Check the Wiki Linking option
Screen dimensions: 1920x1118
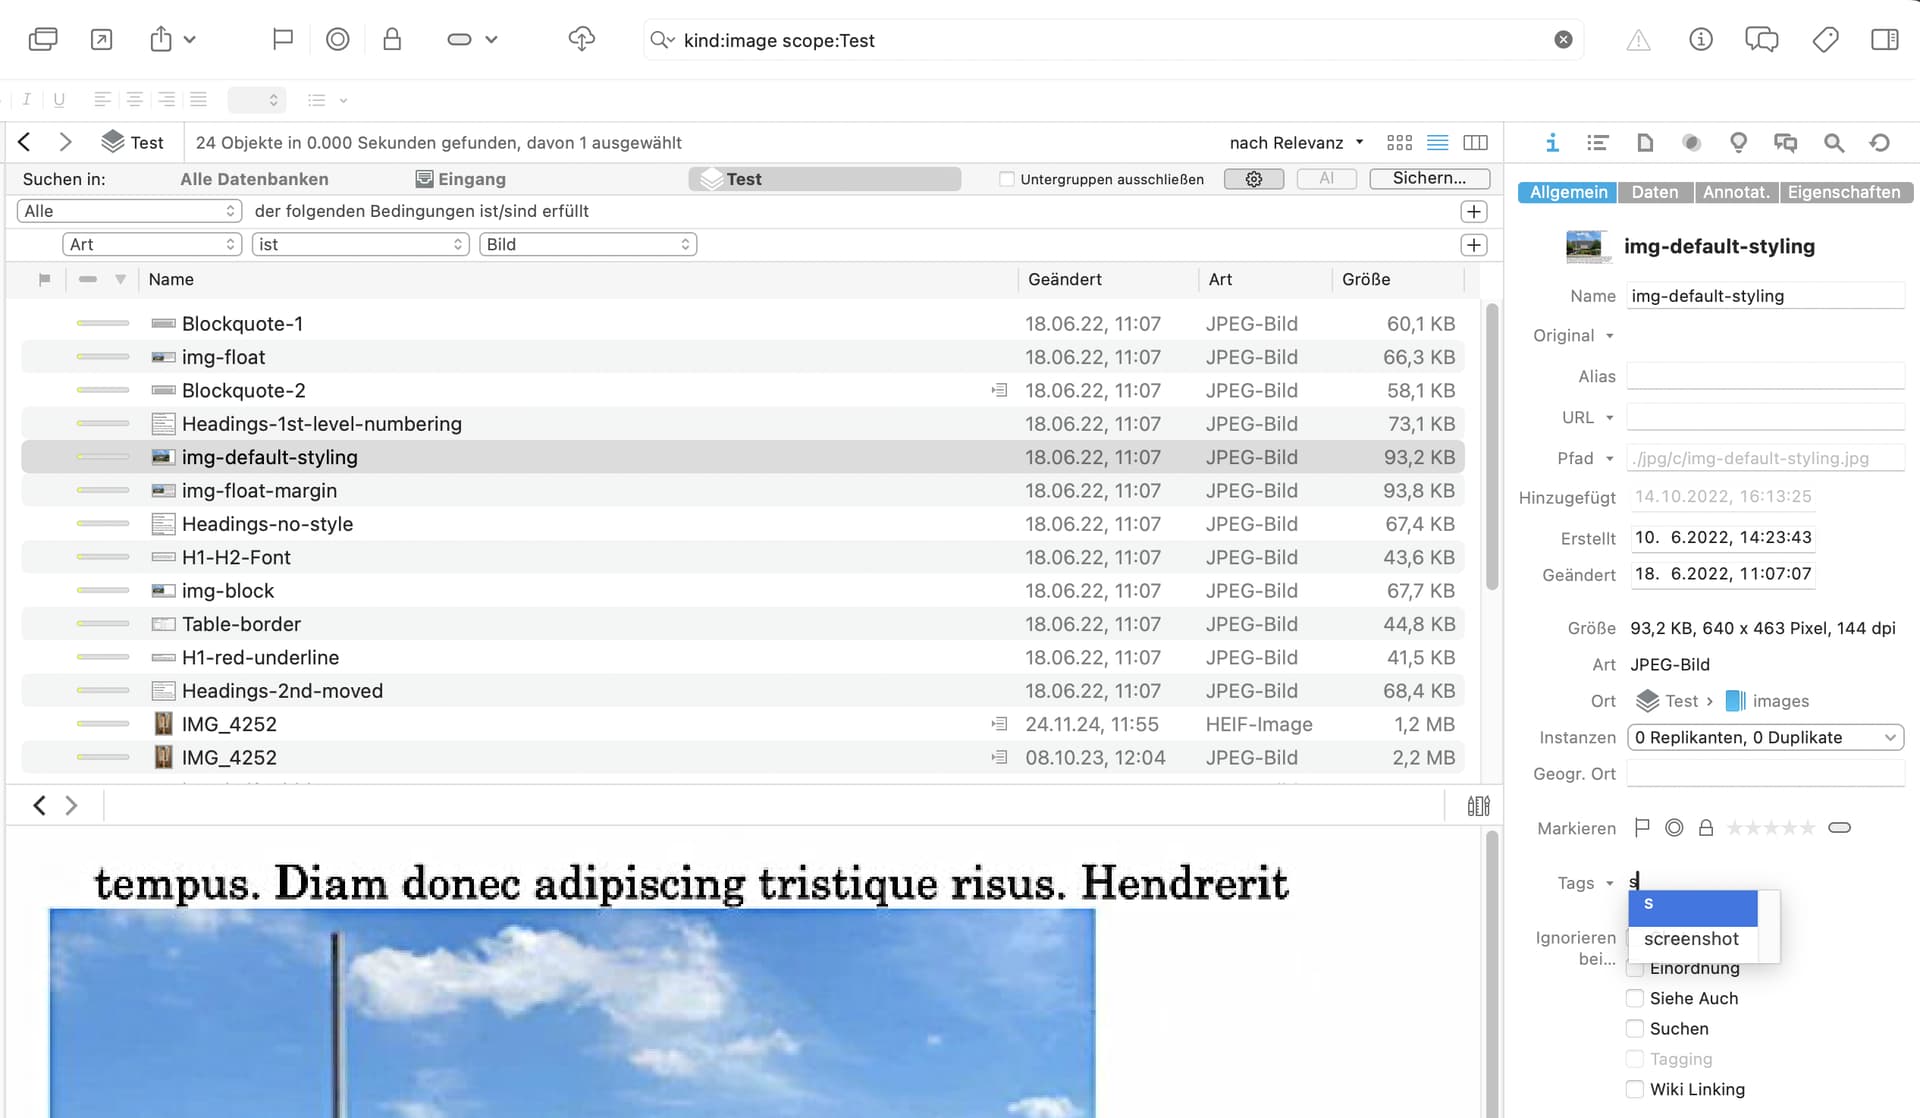coord(1635,1089)
